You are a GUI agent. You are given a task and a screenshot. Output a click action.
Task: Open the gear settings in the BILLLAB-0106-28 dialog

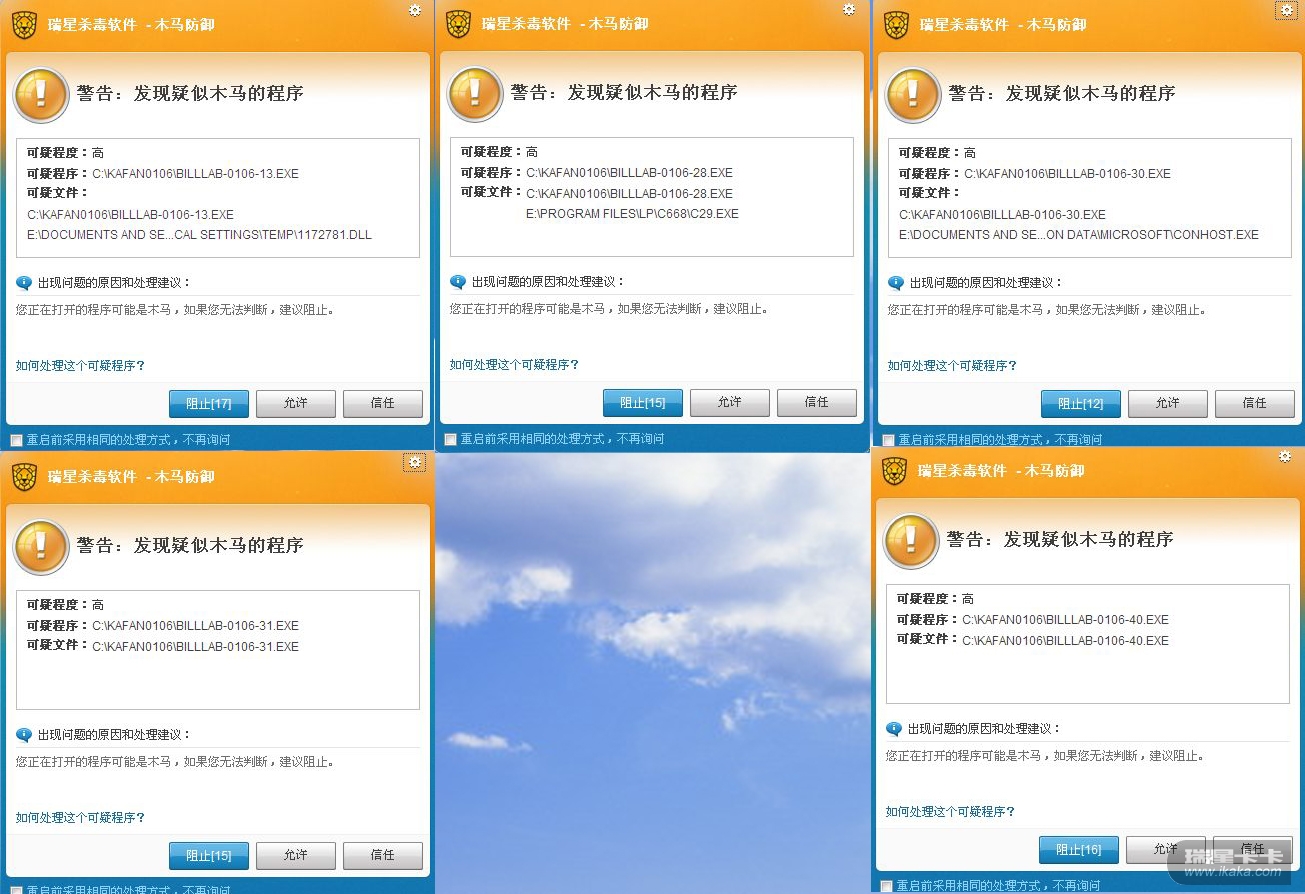click(x=849, y=9)
